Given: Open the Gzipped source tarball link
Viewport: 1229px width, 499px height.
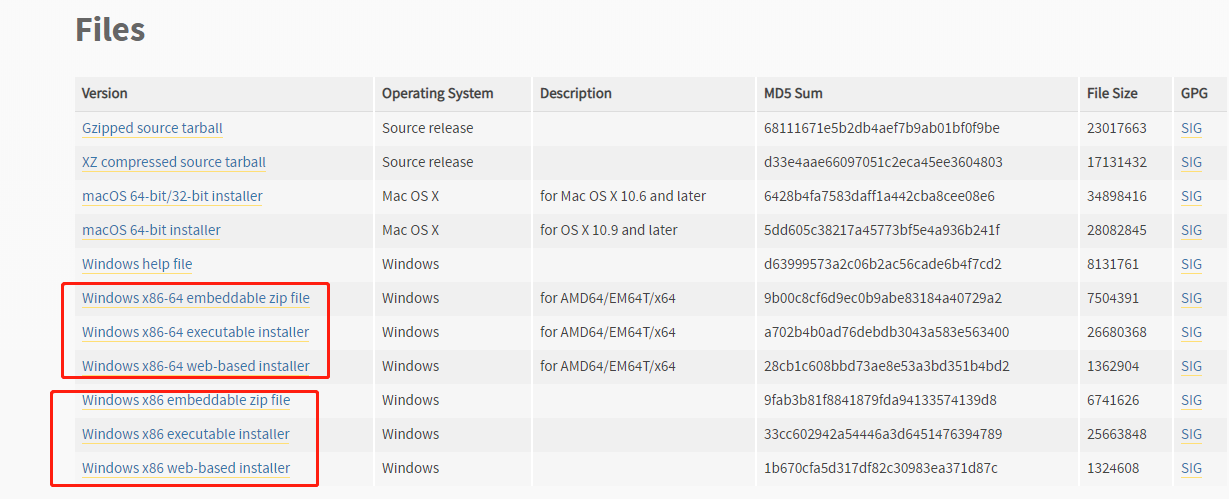Looking at the screenshot, I should pos(152,128).
